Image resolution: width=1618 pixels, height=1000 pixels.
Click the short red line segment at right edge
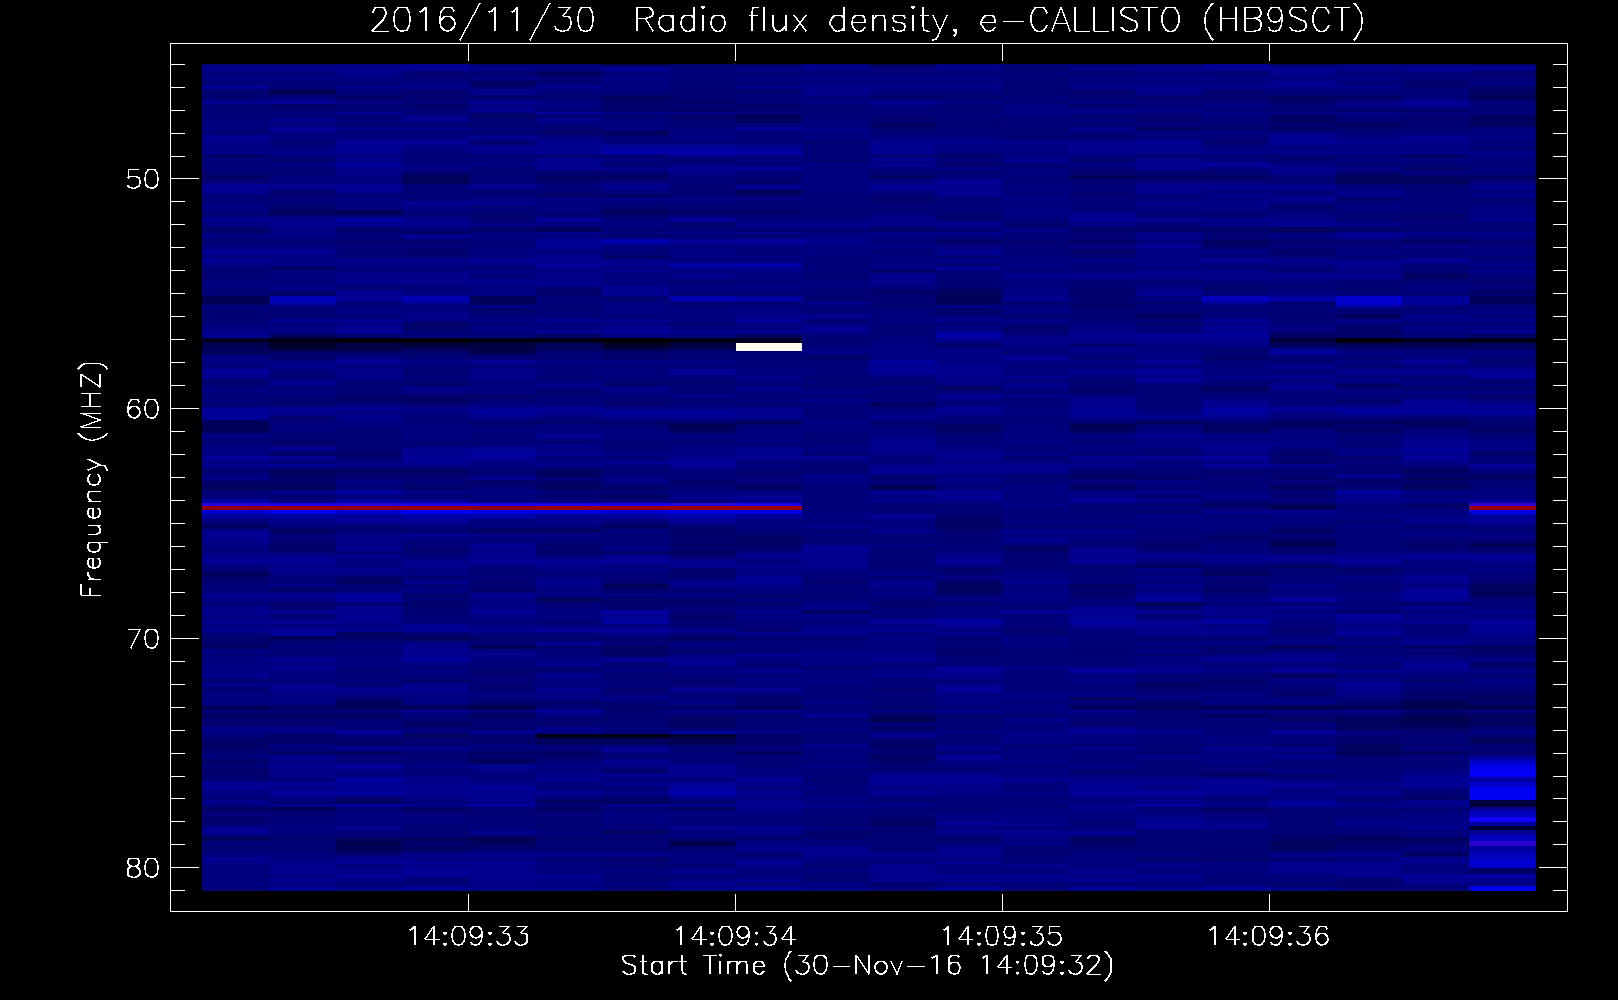click(x=1502, y=508)
